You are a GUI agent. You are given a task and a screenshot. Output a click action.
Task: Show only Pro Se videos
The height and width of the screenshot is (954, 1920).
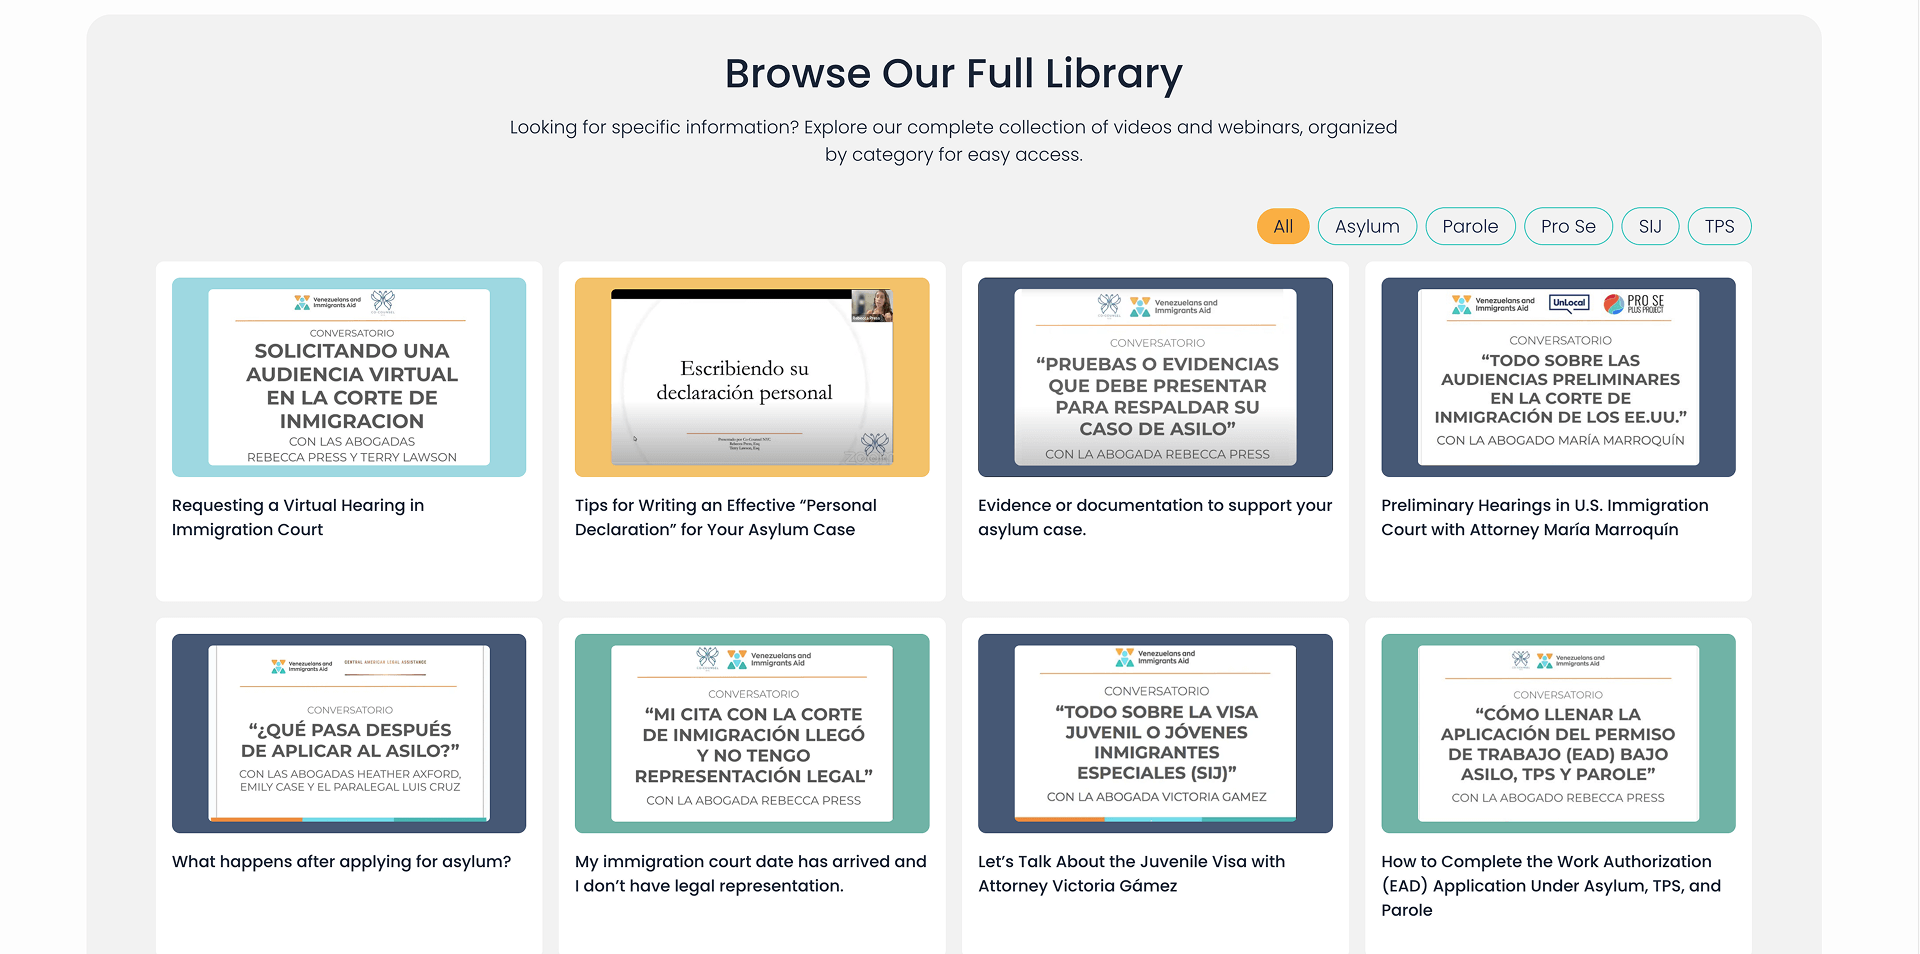pyautogui.click(x=1568, y=226)
